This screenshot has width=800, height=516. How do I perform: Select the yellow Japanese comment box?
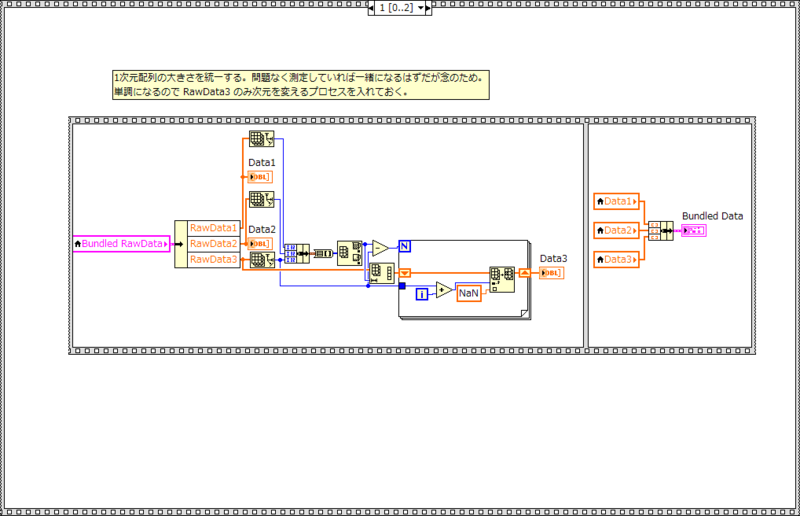click(301, 85)
